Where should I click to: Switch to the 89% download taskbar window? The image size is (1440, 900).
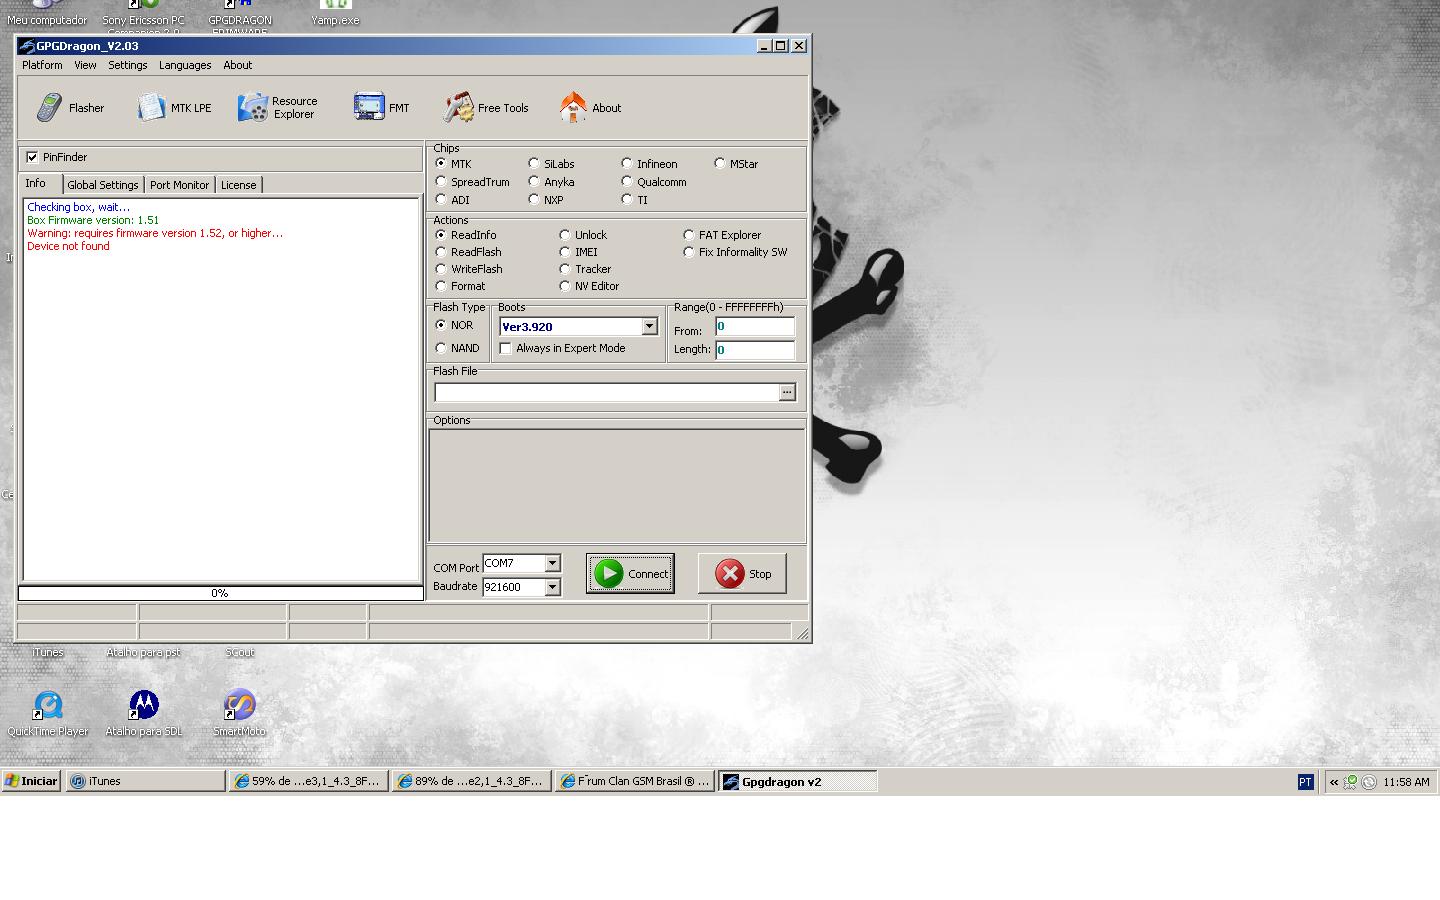coord(472,781)
